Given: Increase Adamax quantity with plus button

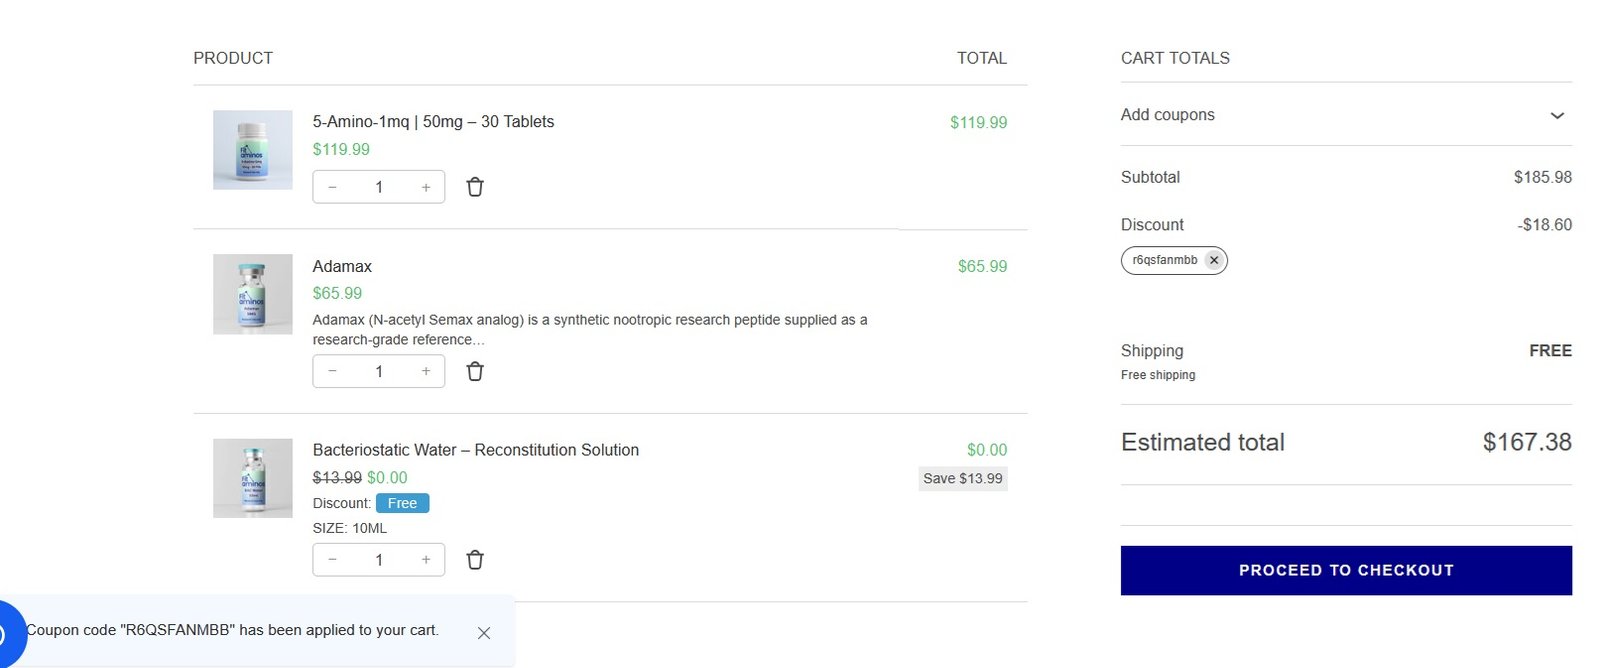Looking at the screenshot, I should pos(426,371).
